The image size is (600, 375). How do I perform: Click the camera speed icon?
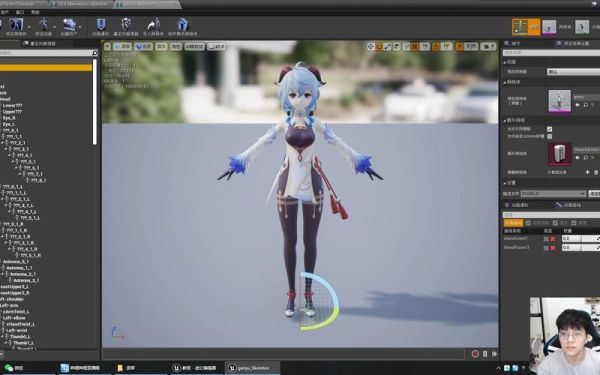pyautogui.click(x=488, y=46)
